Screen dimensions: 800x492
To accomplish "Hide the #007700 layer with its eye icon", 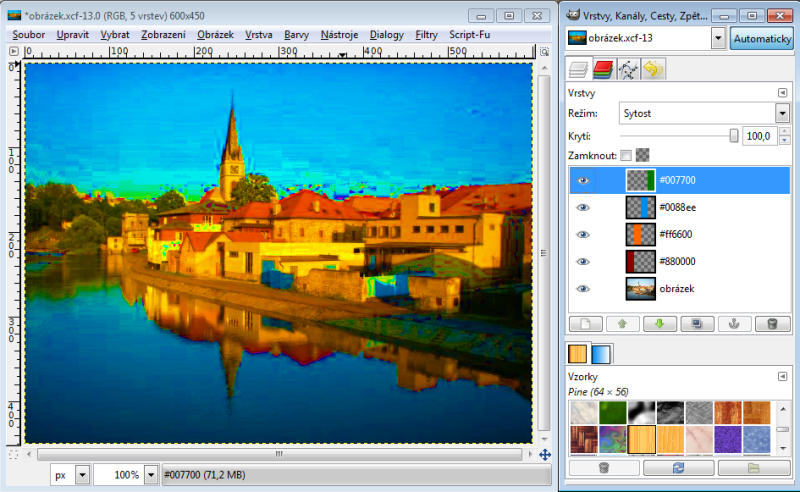I will pos(583,180).
